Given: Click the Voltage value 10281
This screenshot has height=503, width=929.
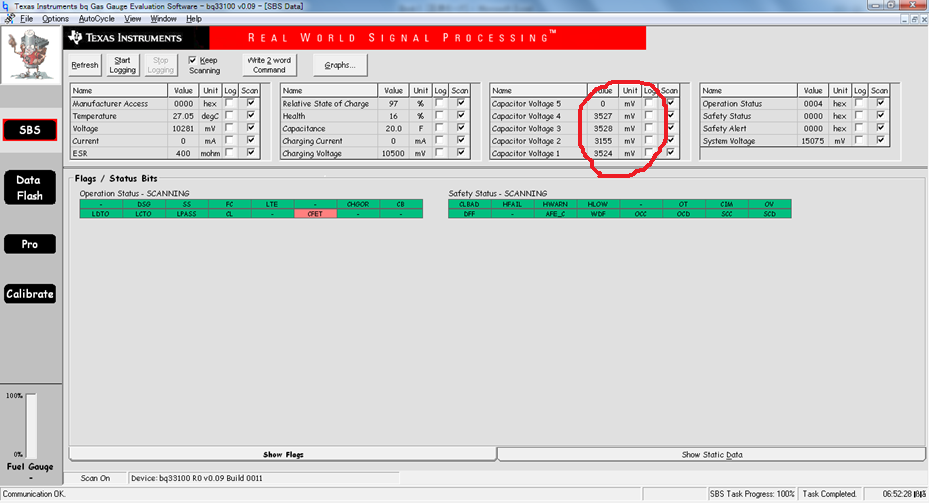Looking at the screenshot, I should [182, 129].
